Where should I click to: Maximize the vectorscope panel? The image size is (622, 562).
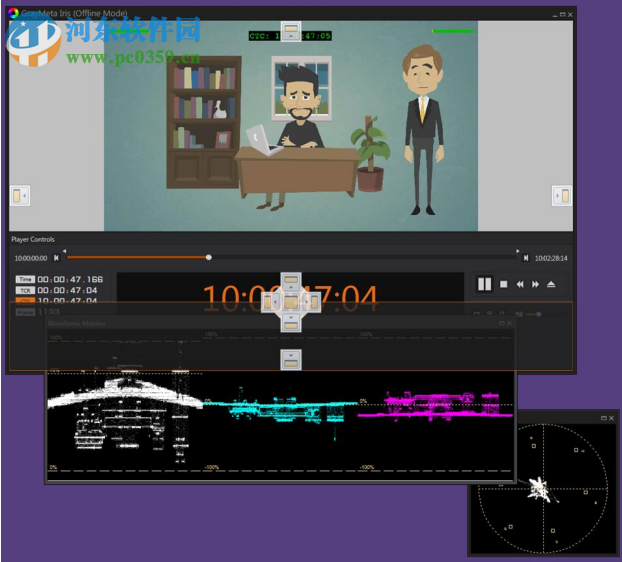[x=603, y=418]
